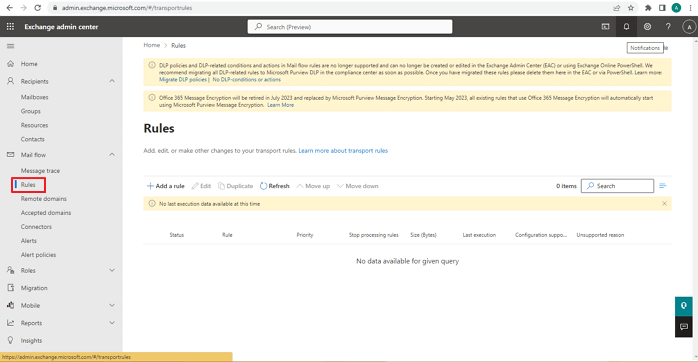698x362 pixels.
Task: Focus the Search (Preview) field in header
Action: [x=350, y=27]
